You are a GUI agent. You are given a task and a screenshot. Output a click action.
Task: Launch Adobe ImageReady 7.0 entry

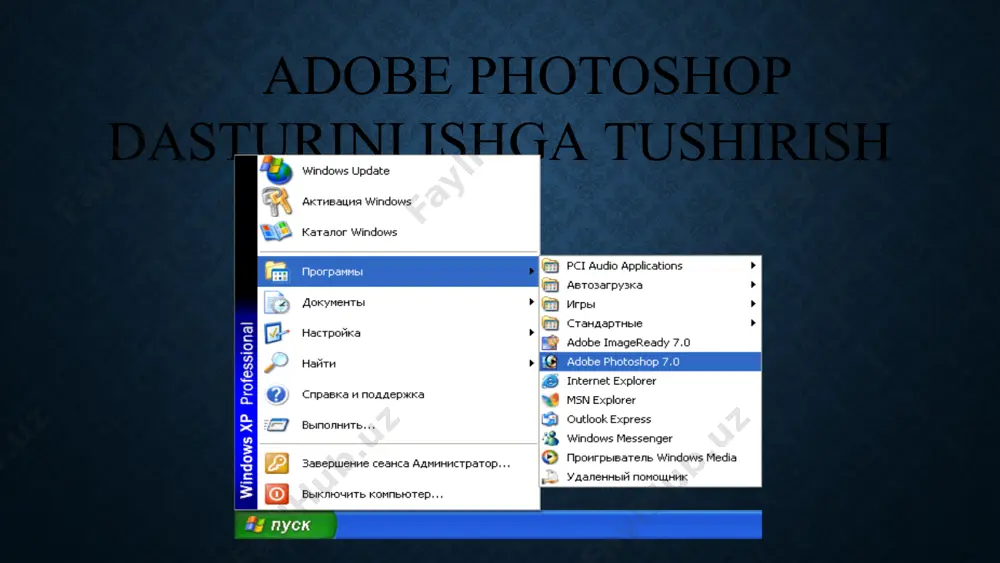click(651, 342)
